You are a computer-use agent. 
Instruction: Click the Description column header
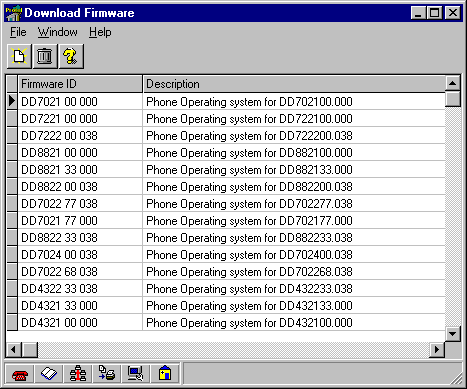pos(294,84)
